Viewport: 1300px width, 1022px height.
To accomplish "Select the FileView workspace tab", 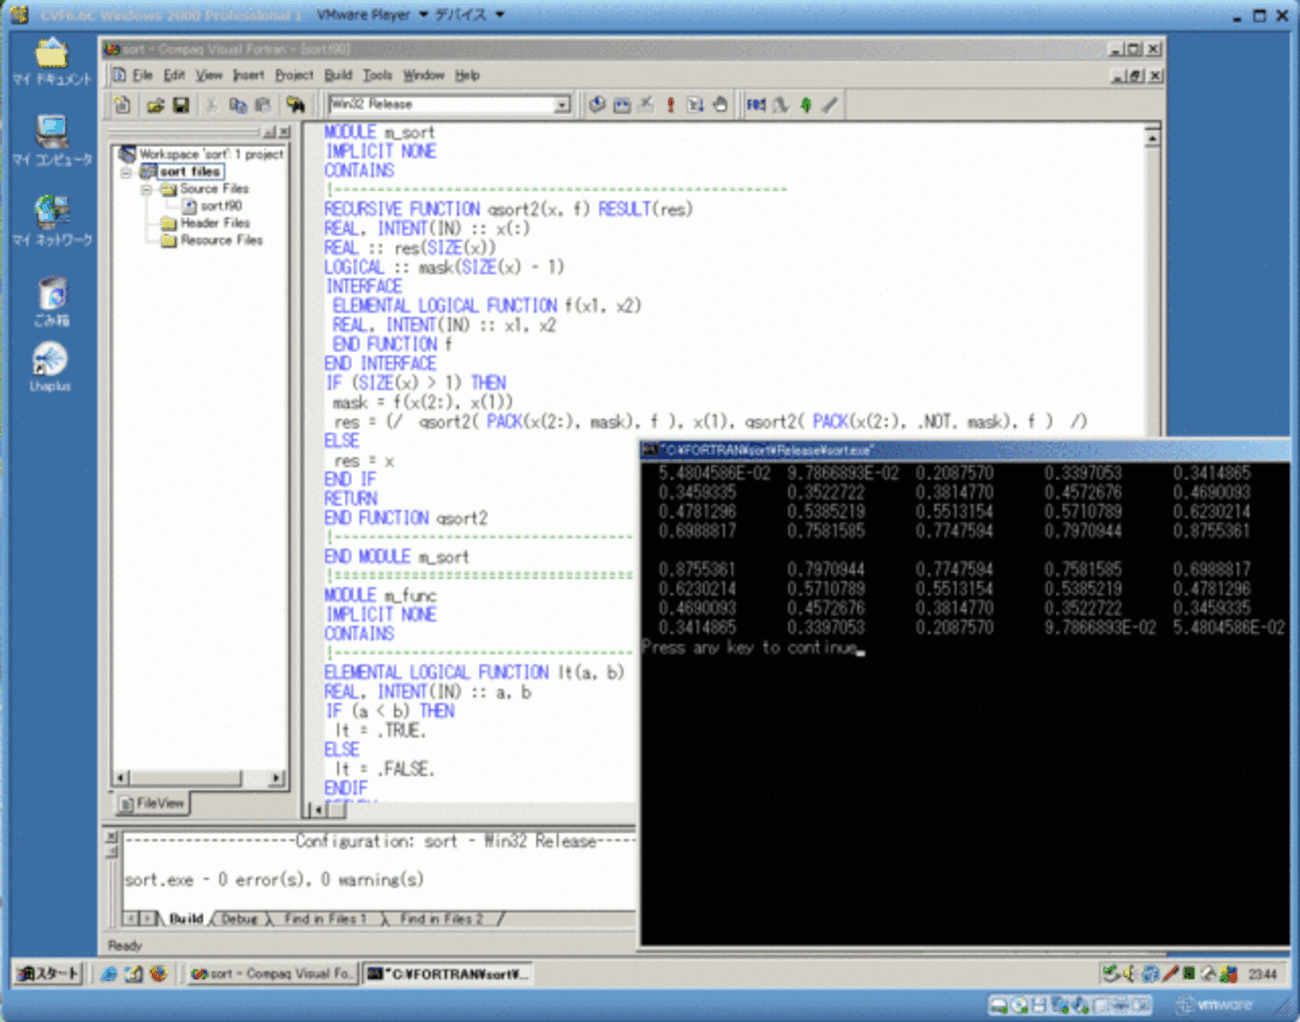I will 152,803.
